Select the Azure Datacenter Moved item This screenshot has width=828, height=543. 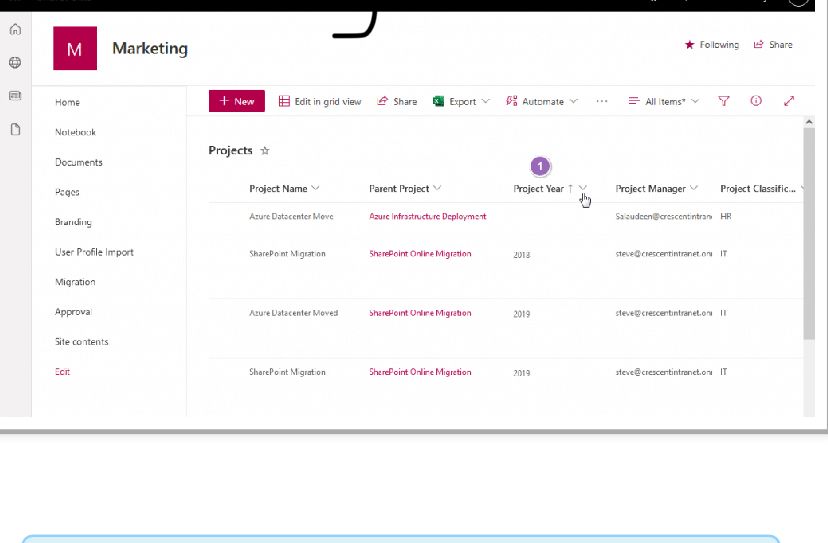coord(294,313)
